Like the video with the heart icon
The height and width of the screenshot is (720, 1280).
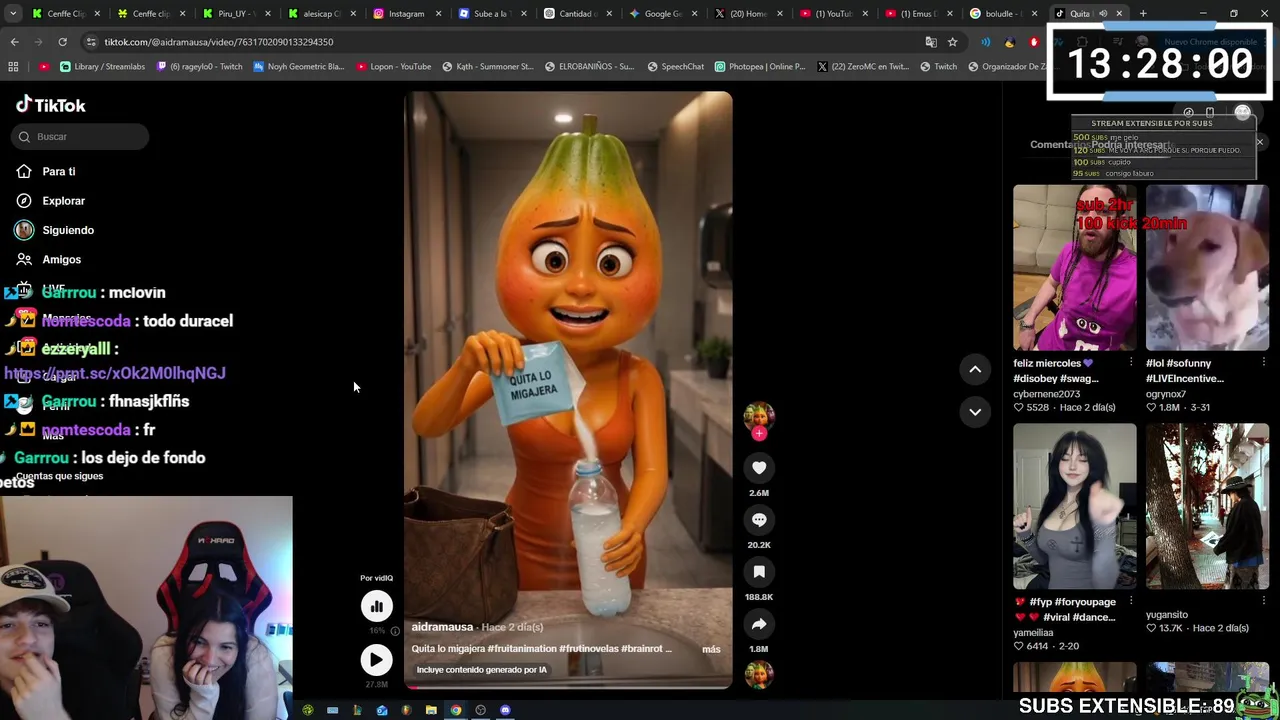(x=759, y=468)
